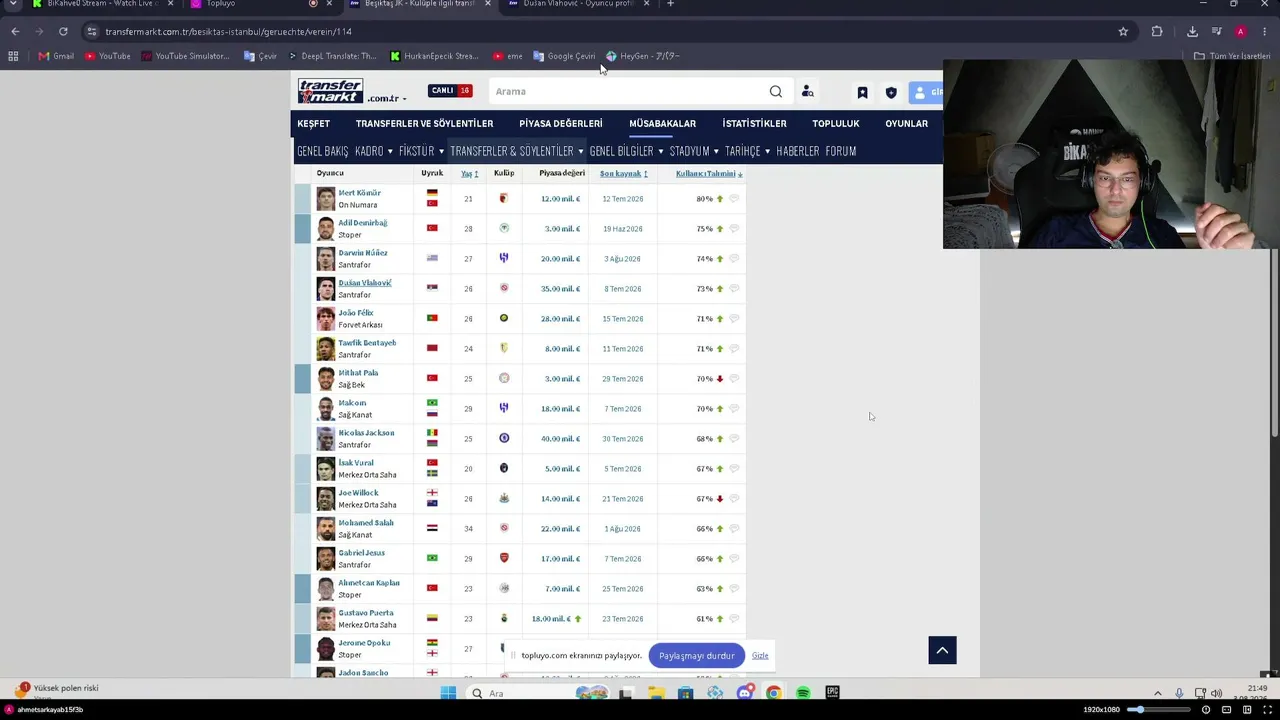Image resolution: width=1280 pixels, height=720 pixels.
Task: Go back using the browser back arrow
Action: (x=15, y=31)
